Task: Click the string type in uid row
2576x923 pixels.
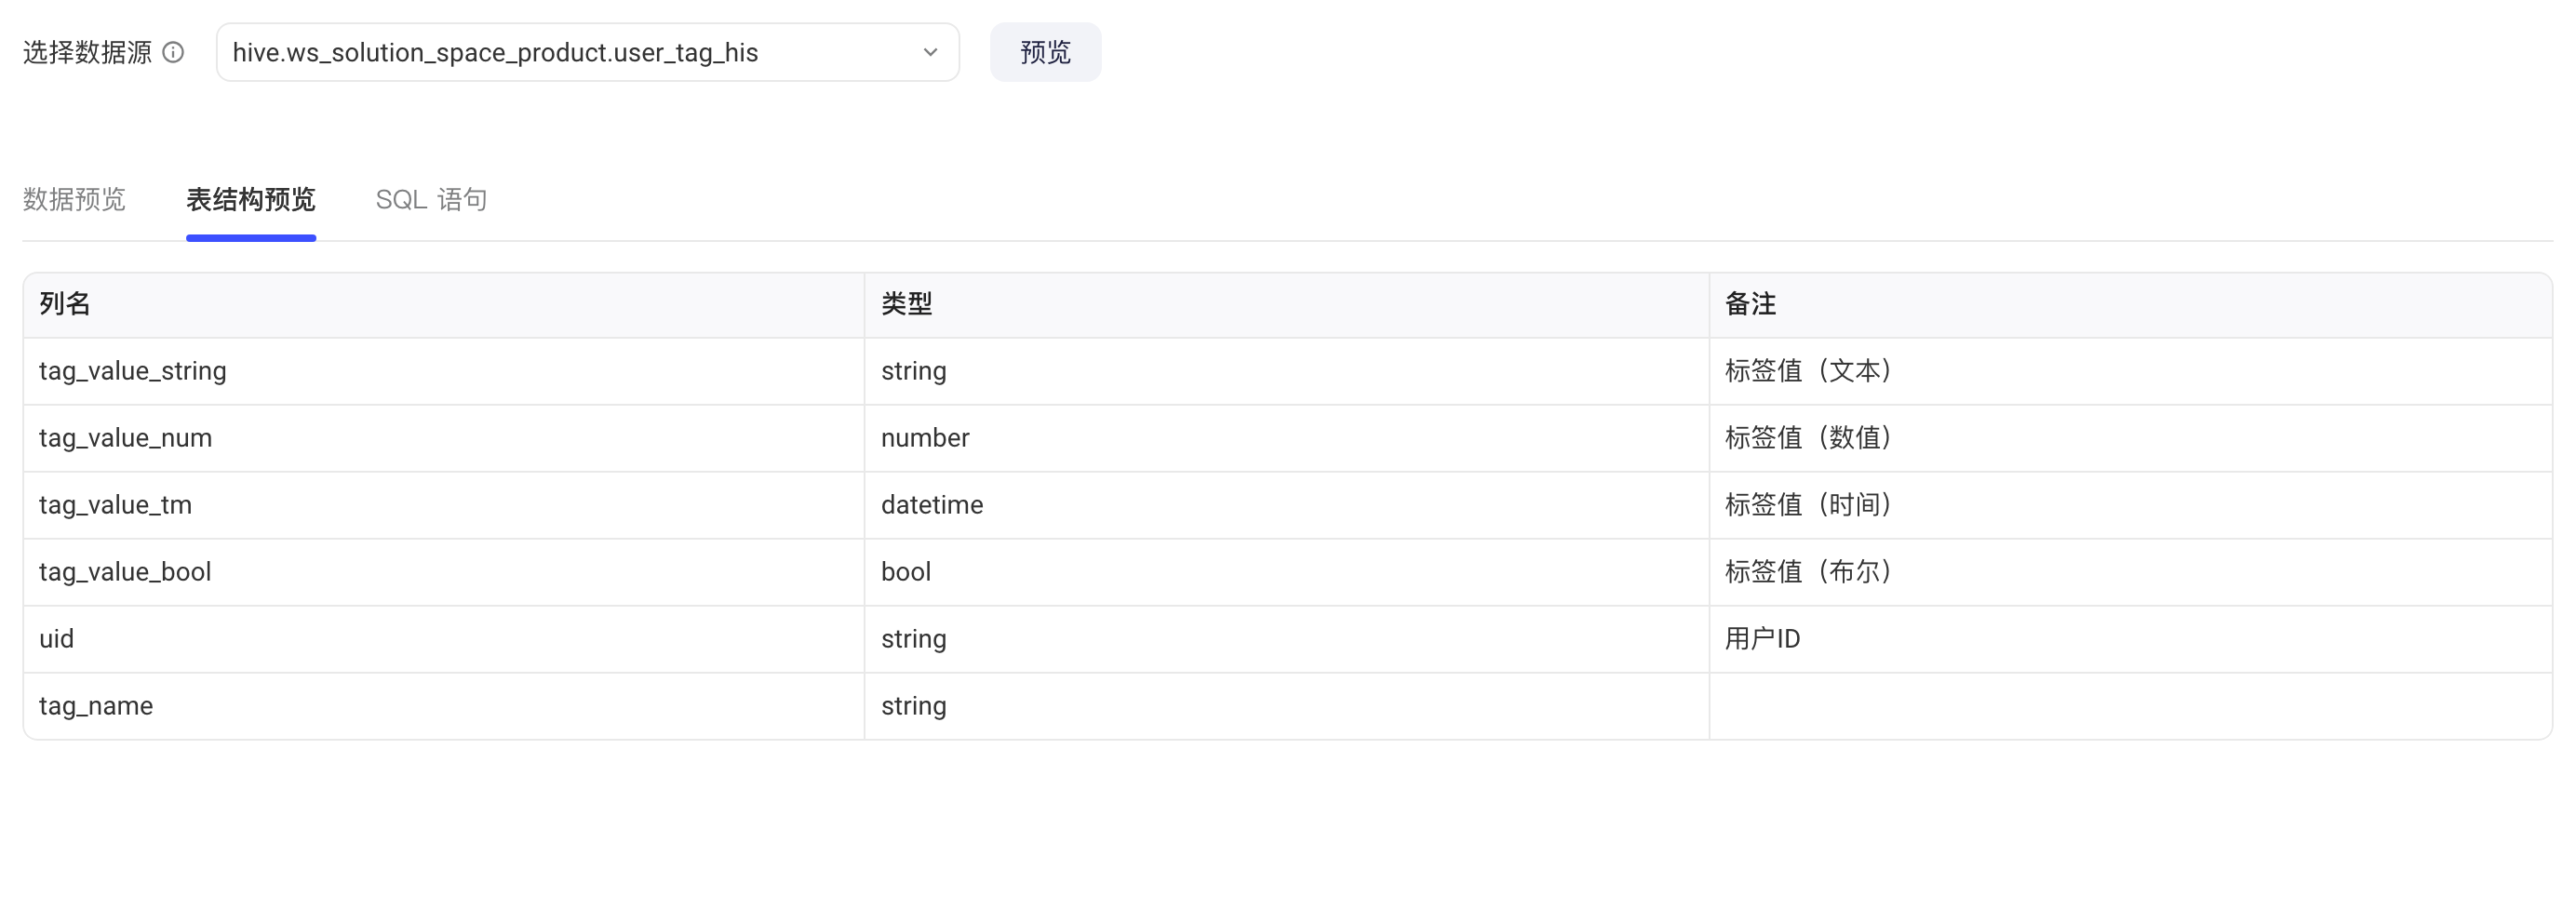Action: pyautogui.click(x=1287, y=639)
